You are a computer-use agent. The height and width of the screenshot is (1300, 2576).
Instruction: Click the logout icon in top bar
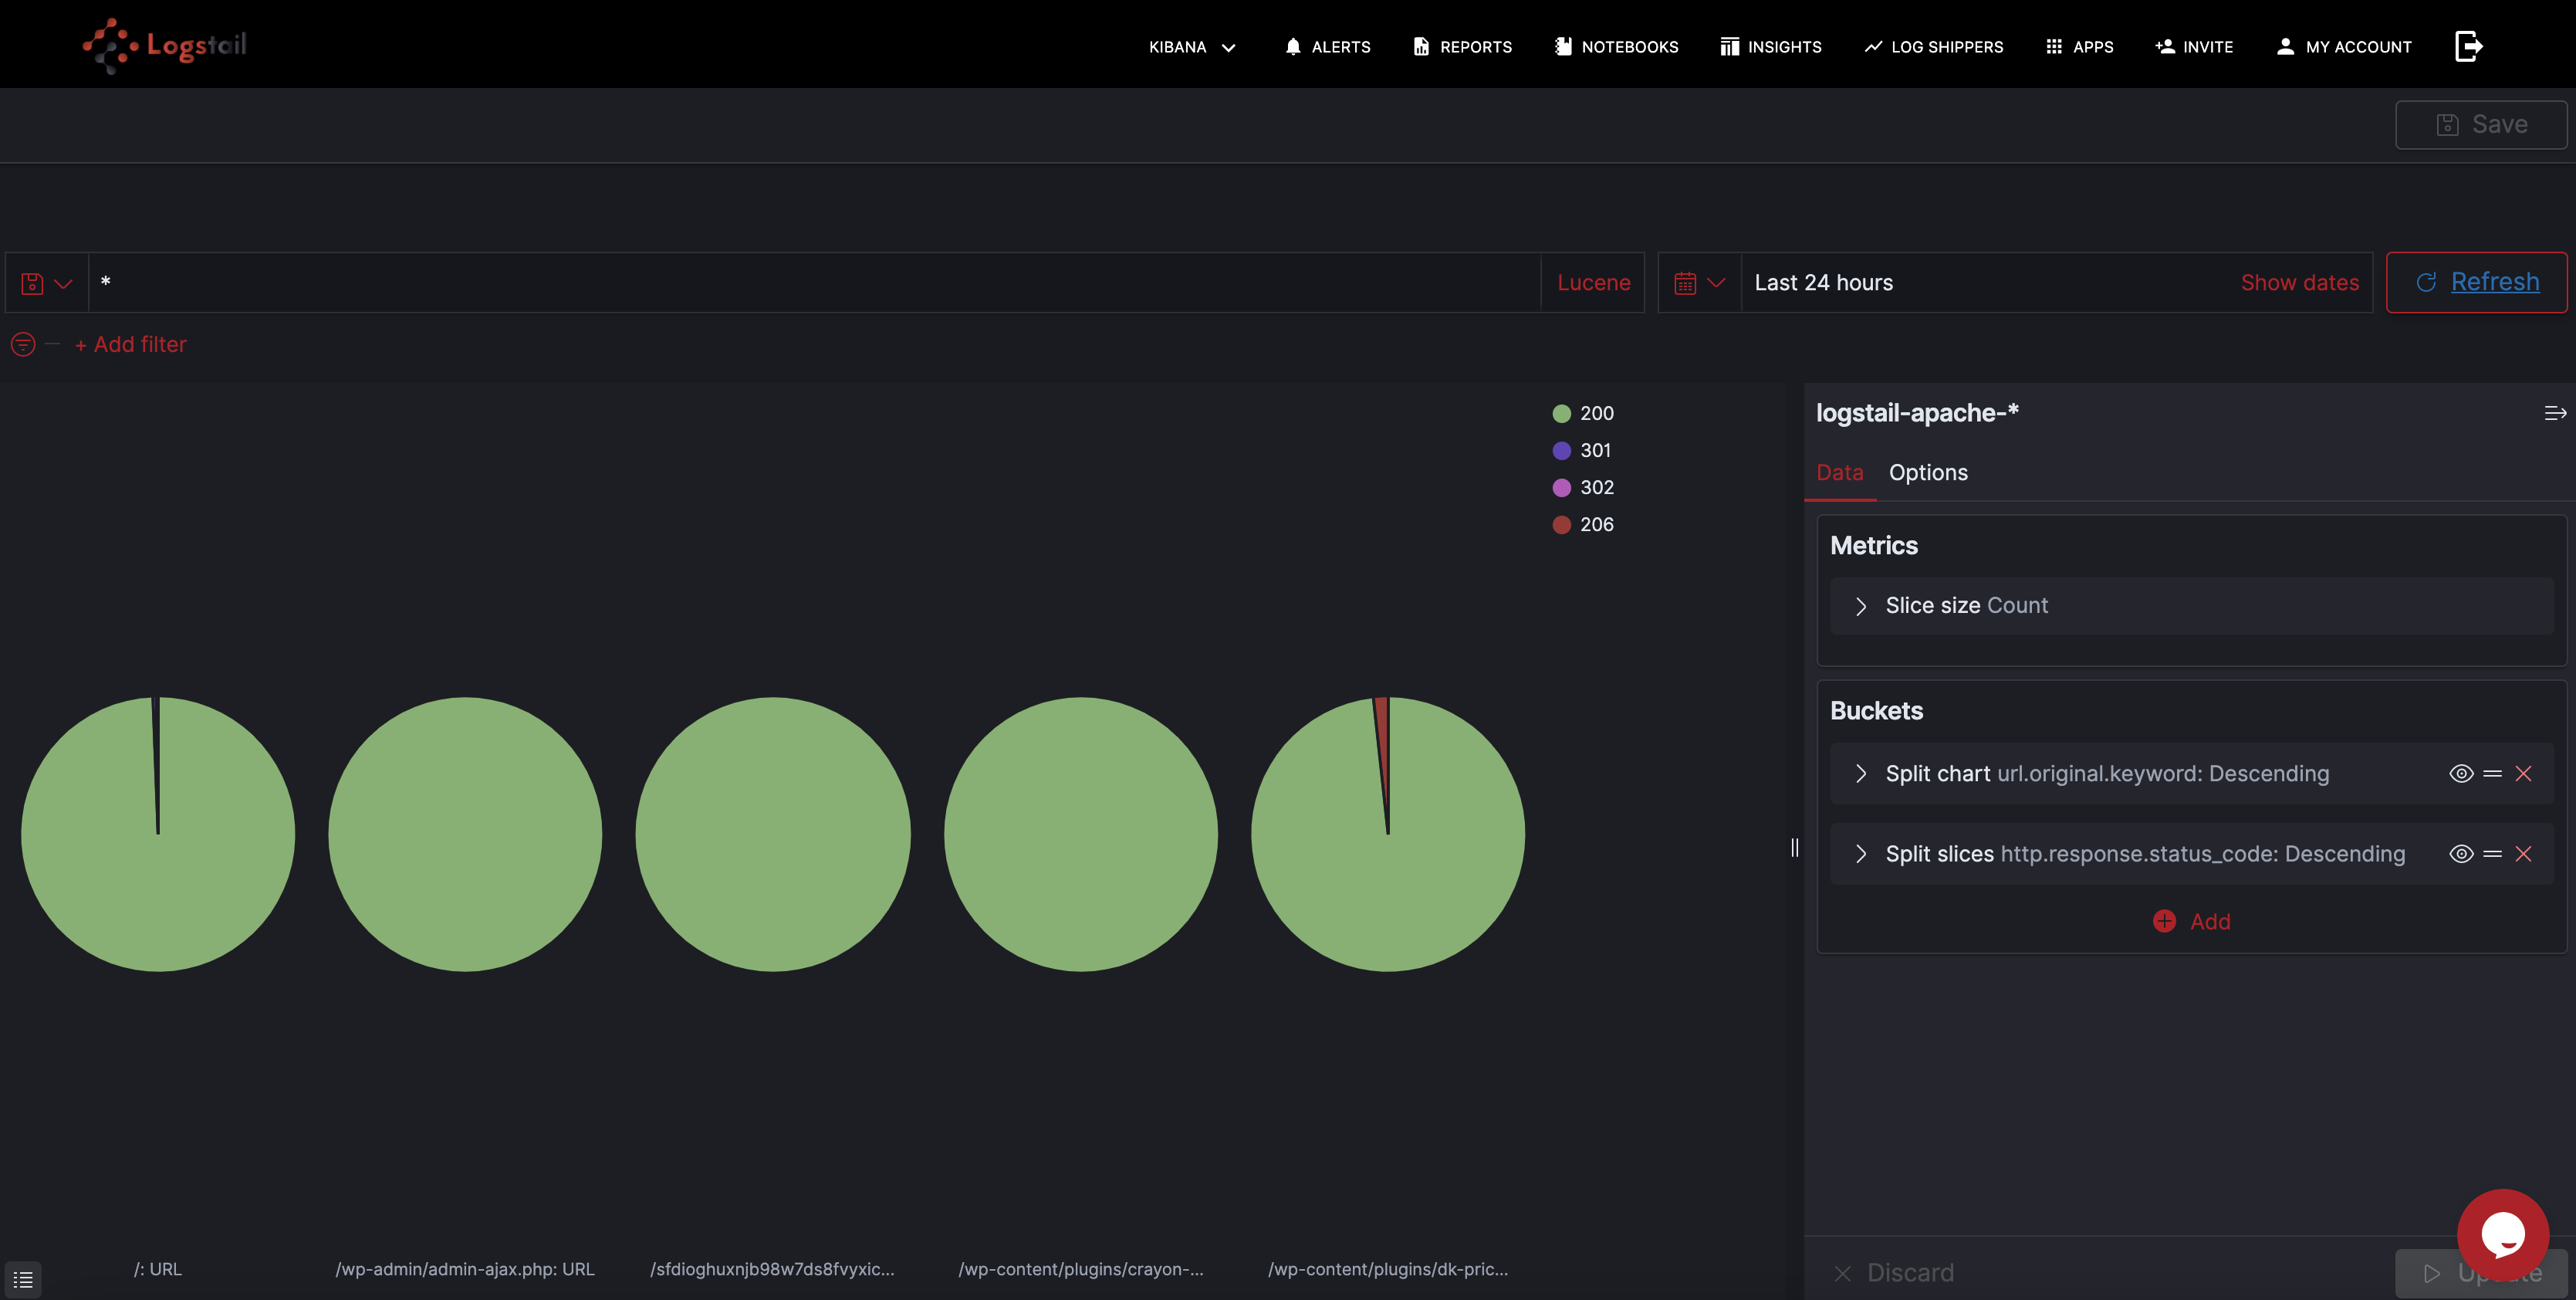[2468, 46]
